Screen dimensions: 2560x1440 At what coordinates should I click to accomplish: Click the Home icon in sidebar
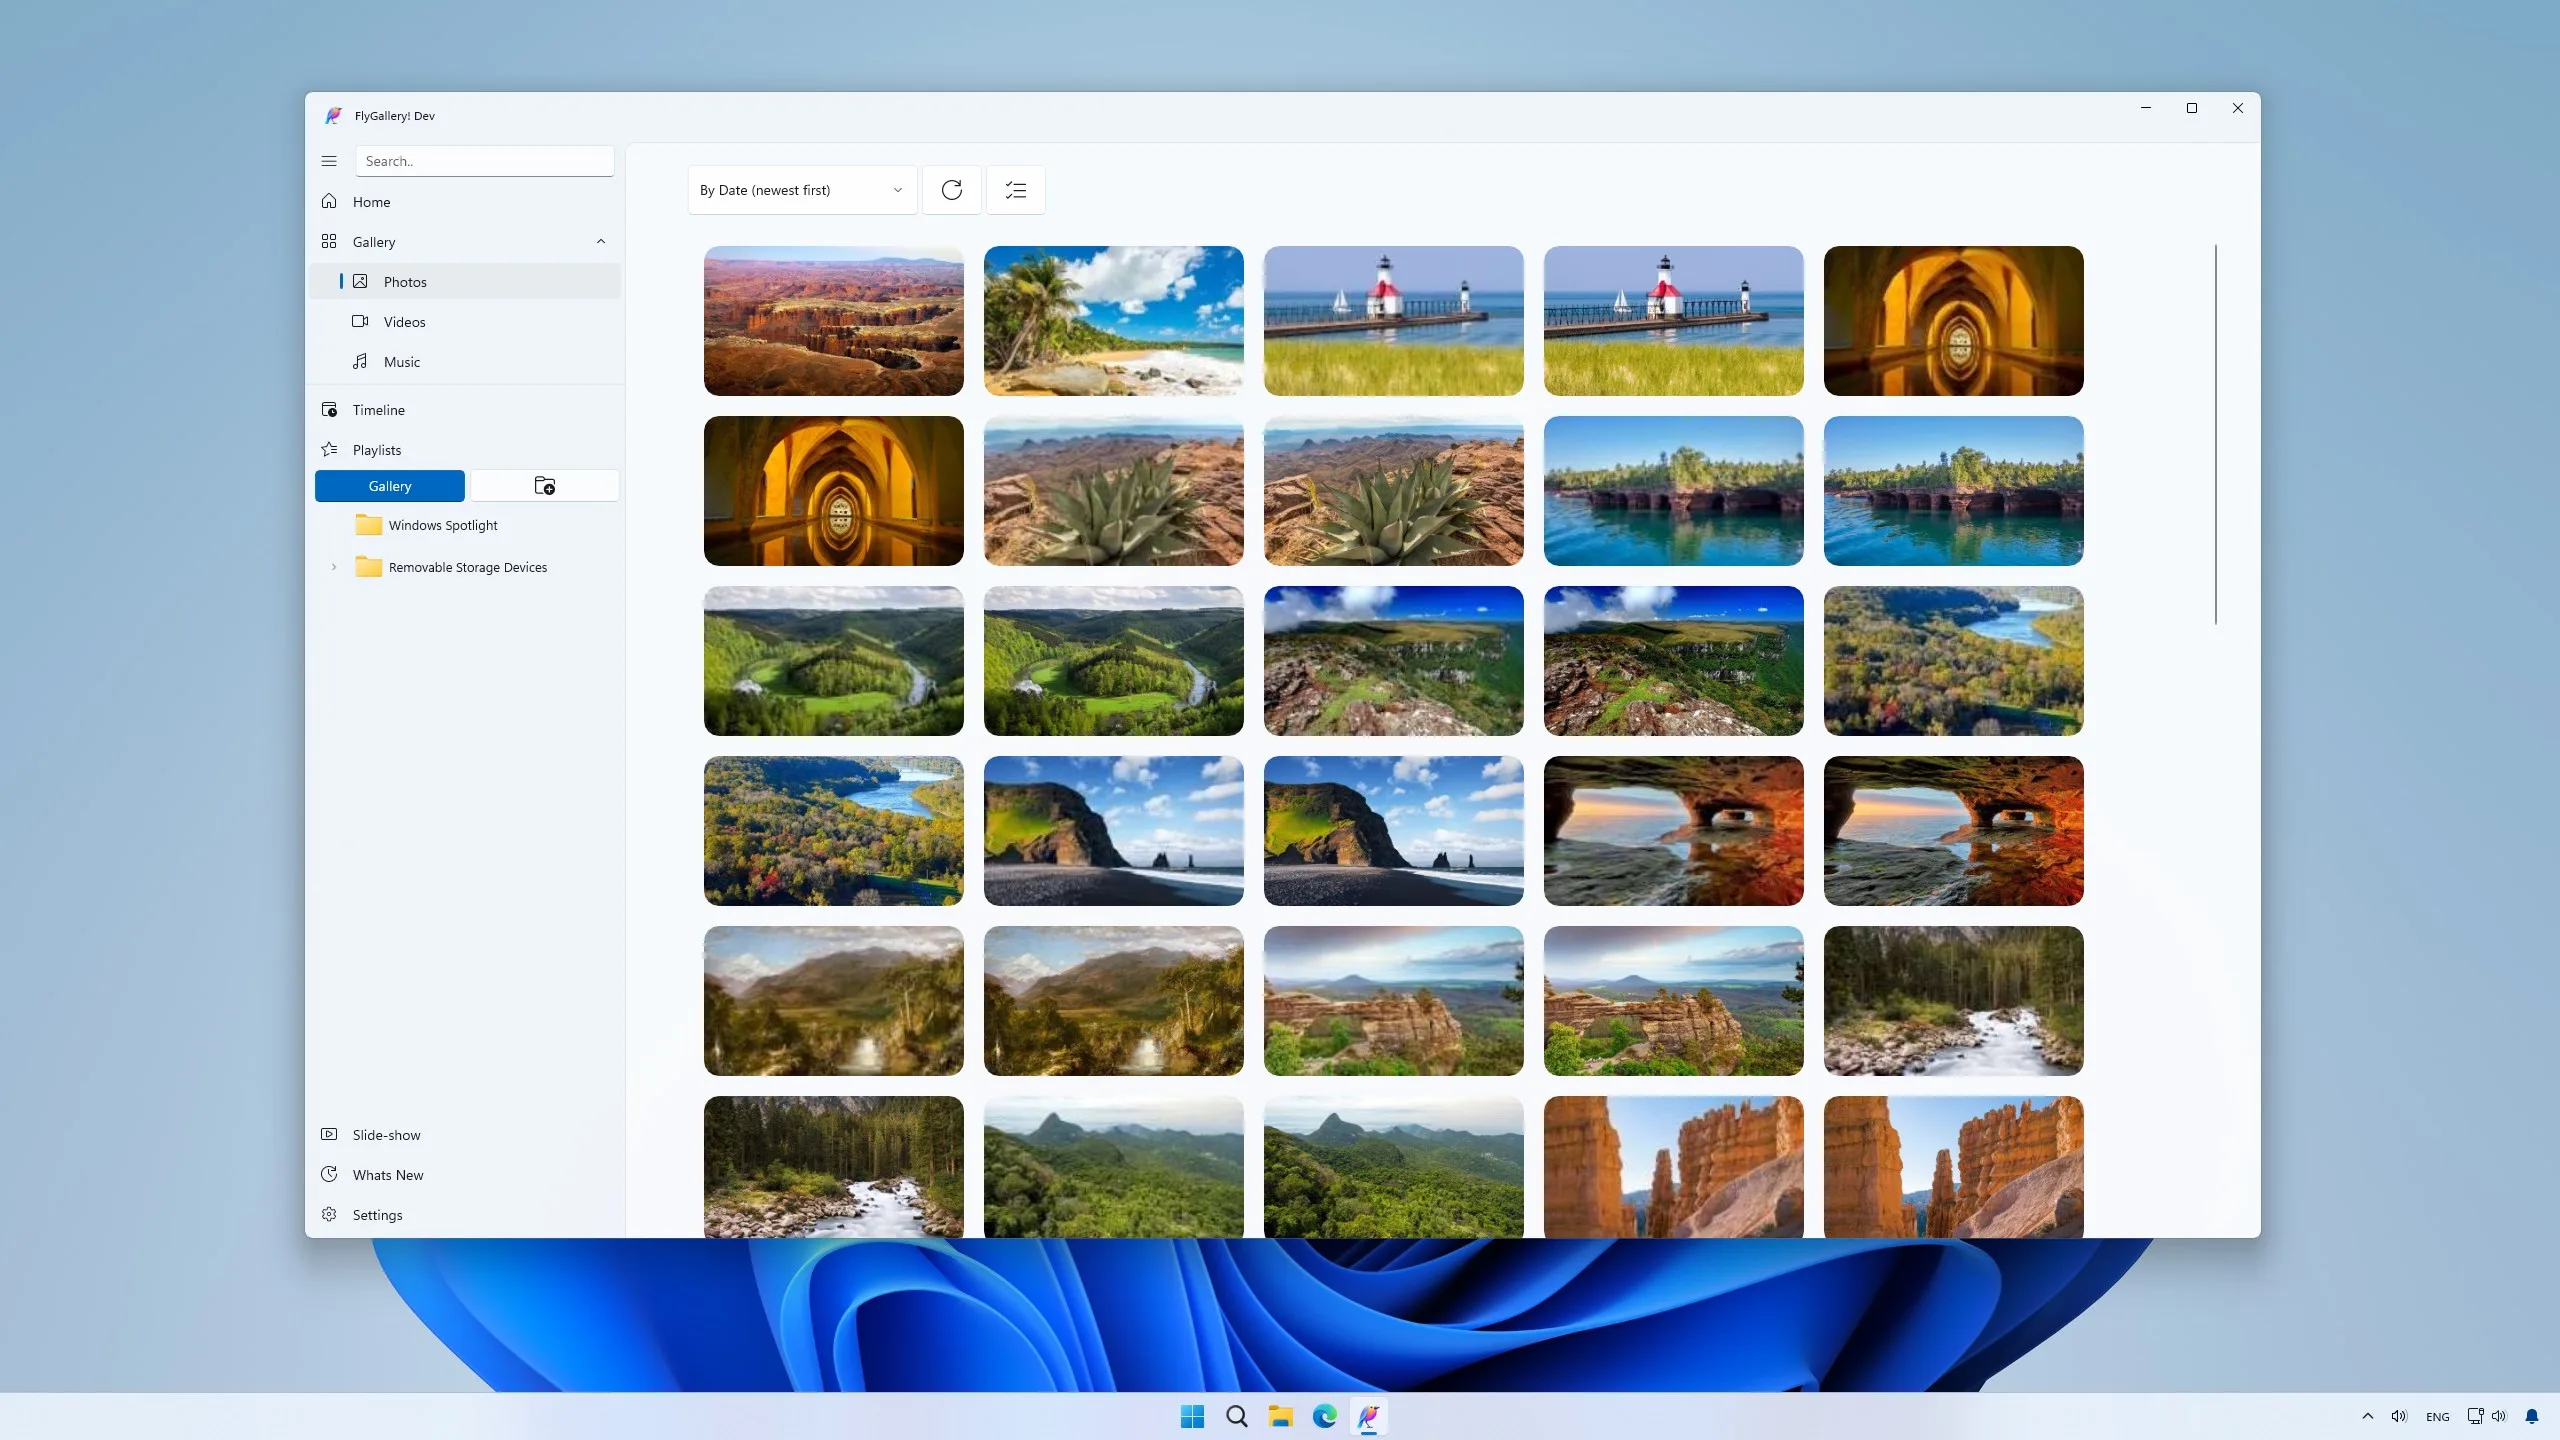coord(329,202)
